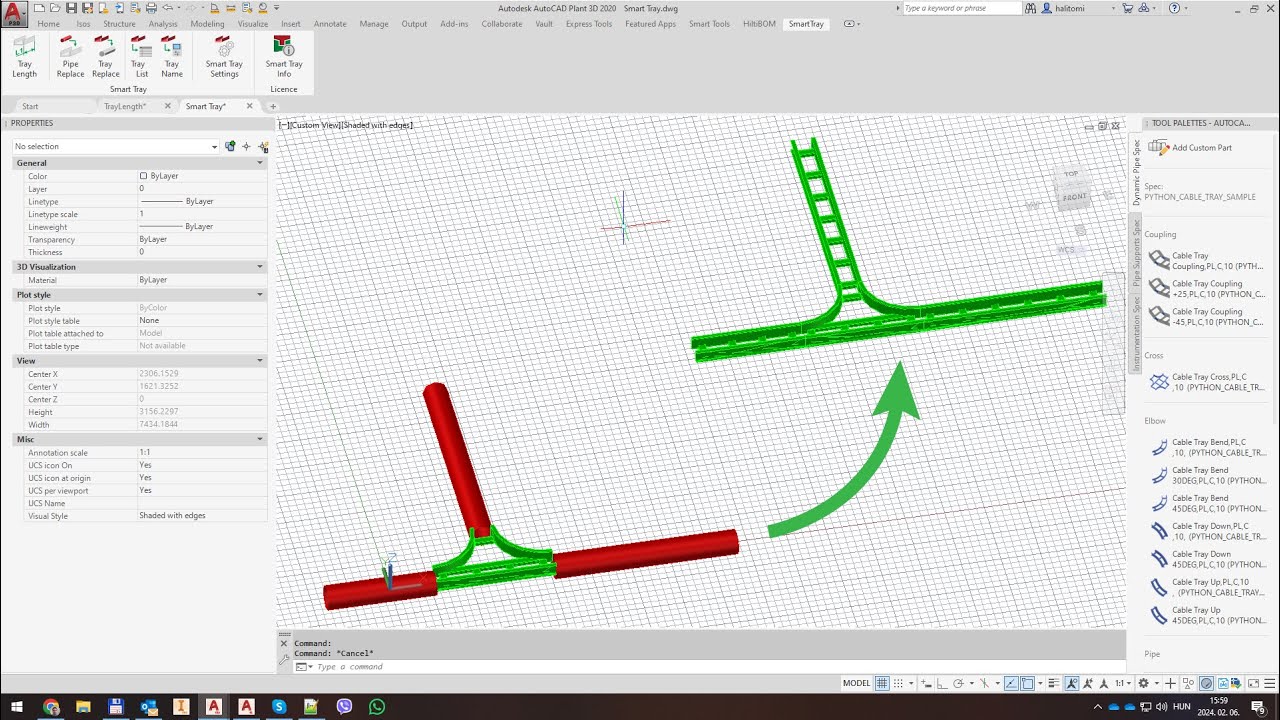
Task: Open Chrome from the Windows taskbar
Action: pos(50,707)
